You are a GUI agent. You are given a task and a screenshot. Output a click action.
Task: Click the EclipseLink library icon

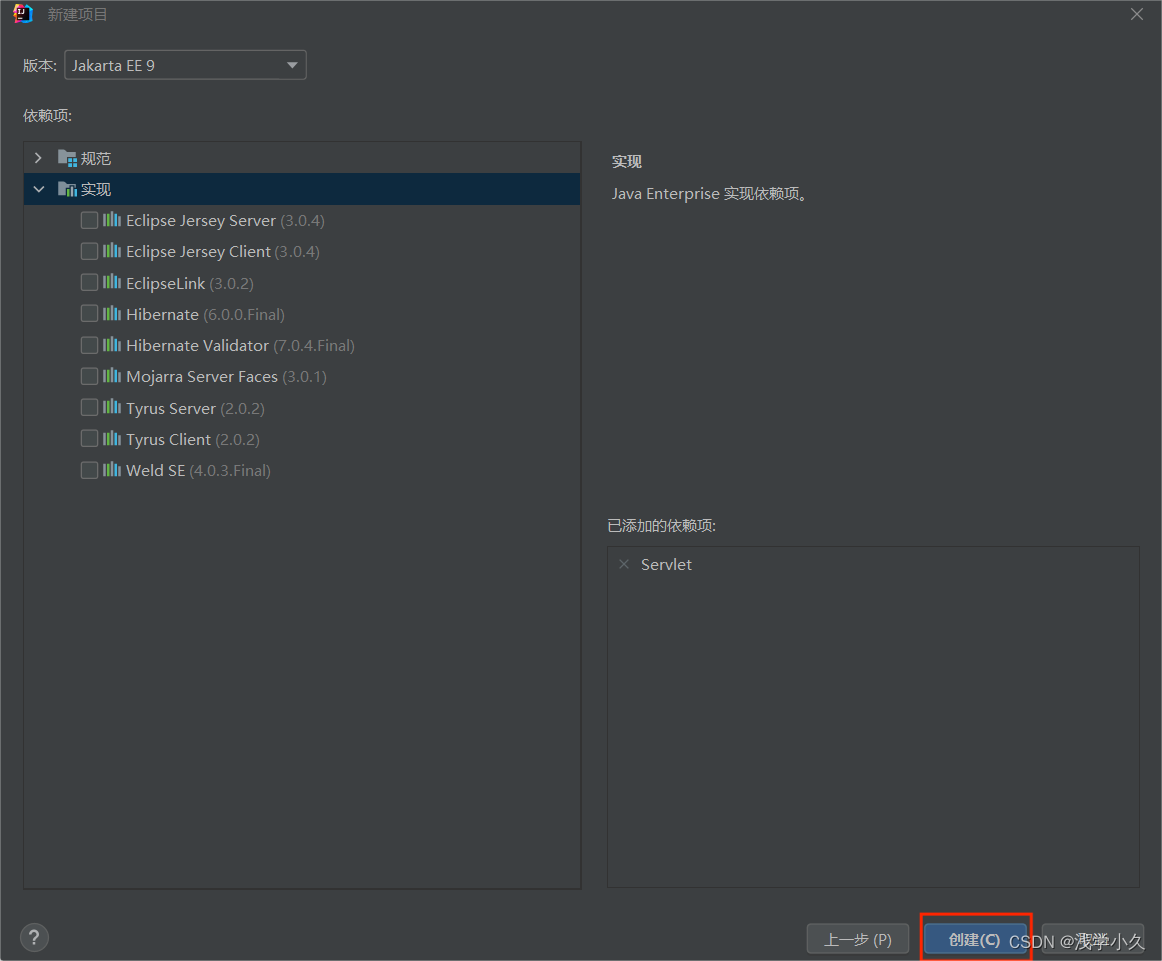(112, 282)
